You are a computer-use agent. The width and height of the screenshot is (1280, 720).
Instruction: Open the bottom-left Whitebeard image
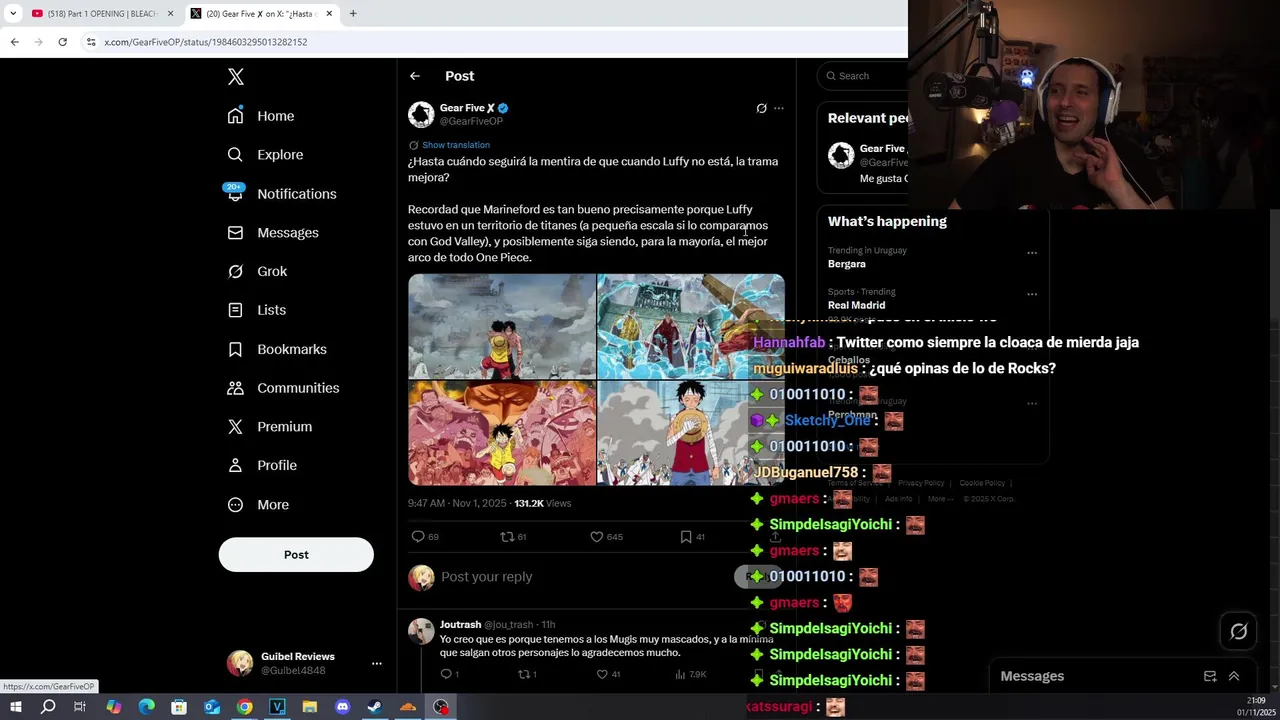(x=501, y=433)
